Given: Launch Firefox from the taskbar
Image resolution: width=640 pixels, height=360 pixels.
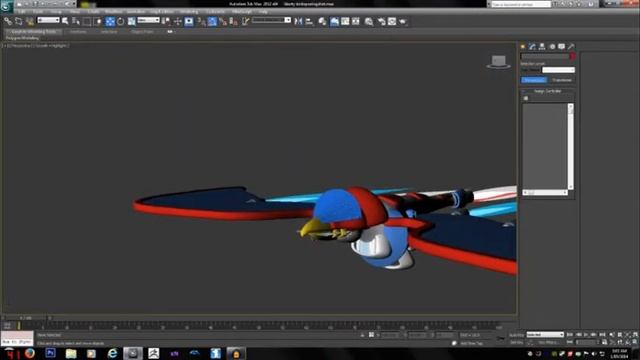Looking at the screenshot, I should [x=30, y=353].
